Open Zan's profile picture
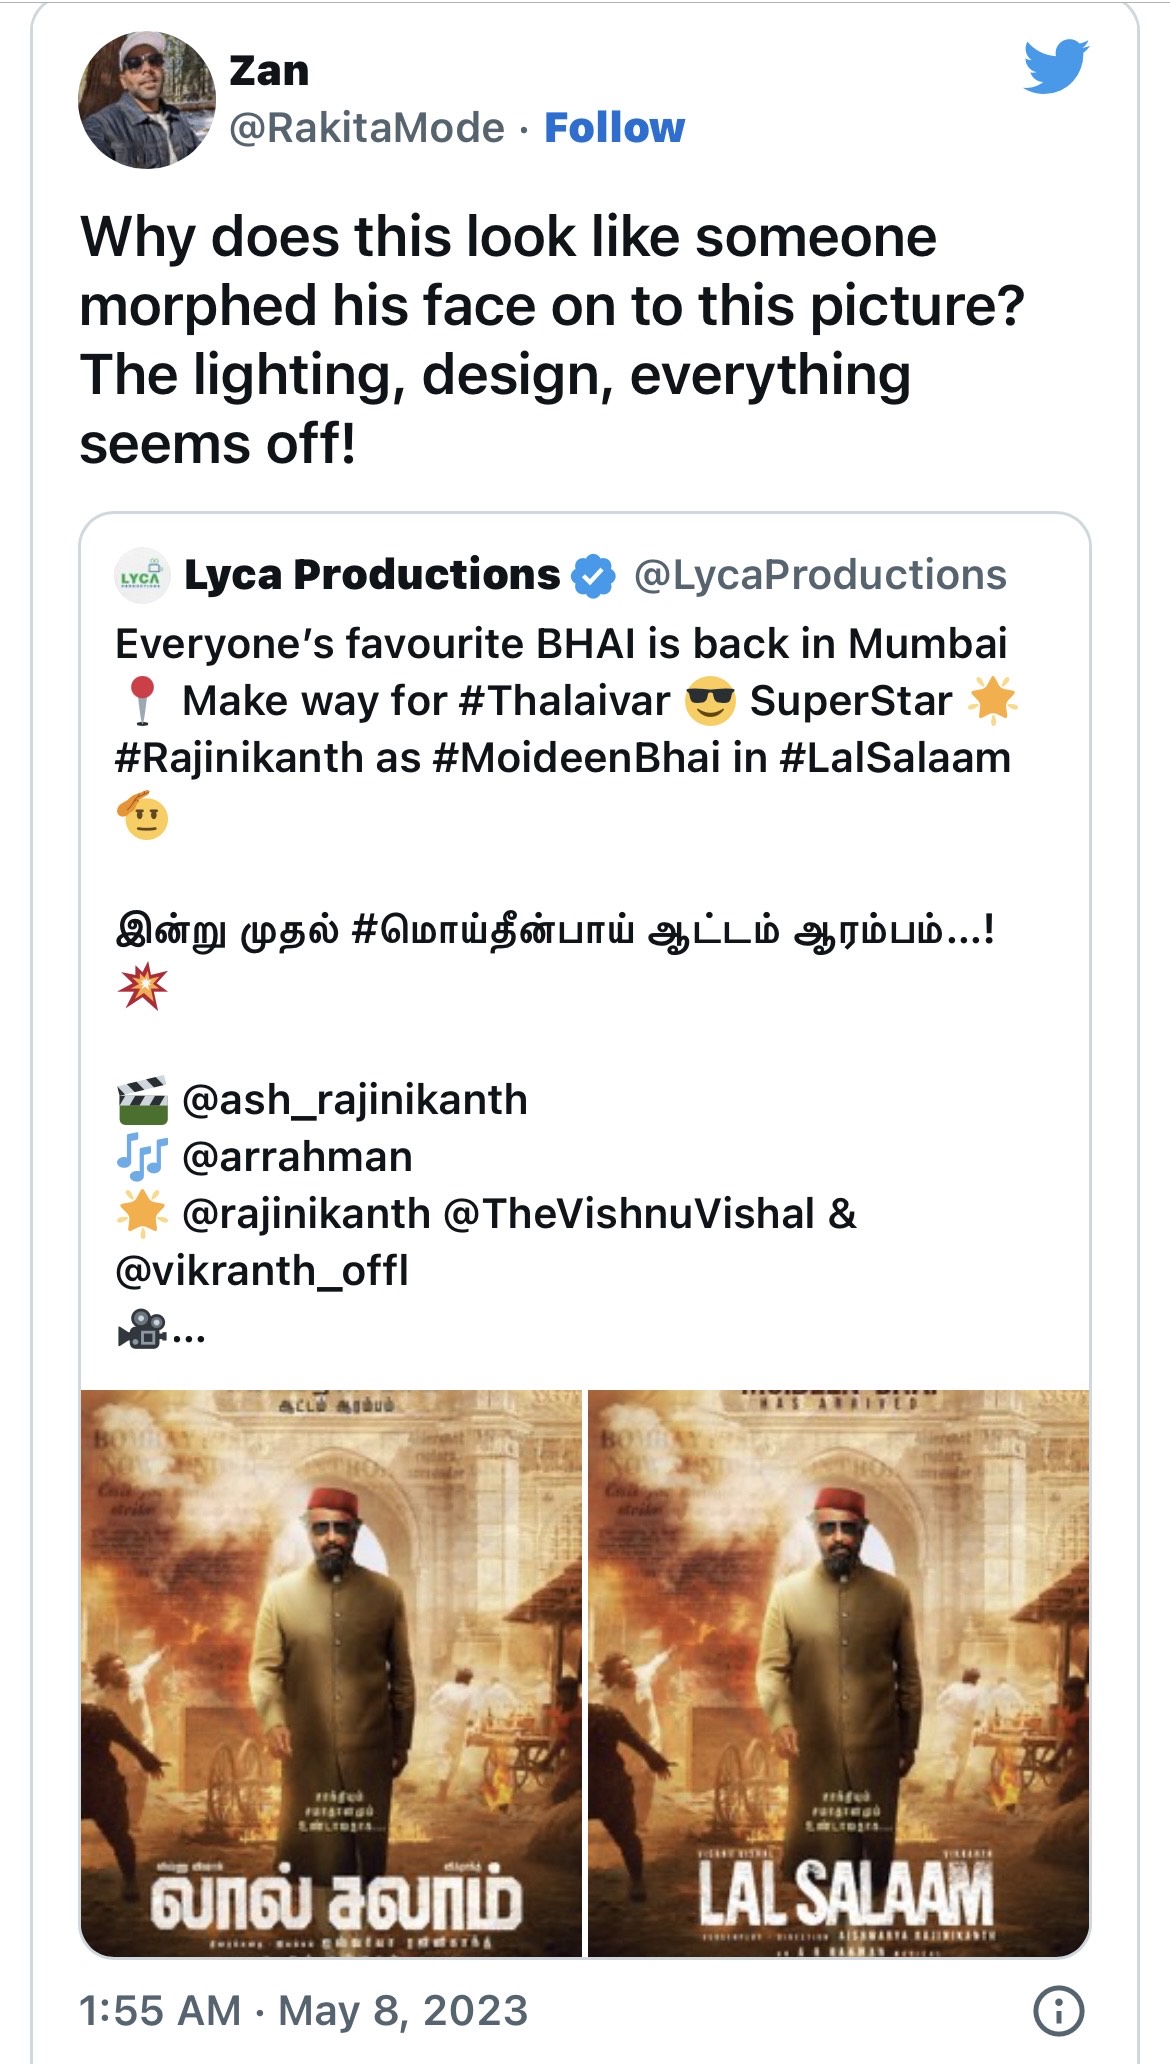The width and height of the screenshot is (1170, 2064). coord(146,99)
